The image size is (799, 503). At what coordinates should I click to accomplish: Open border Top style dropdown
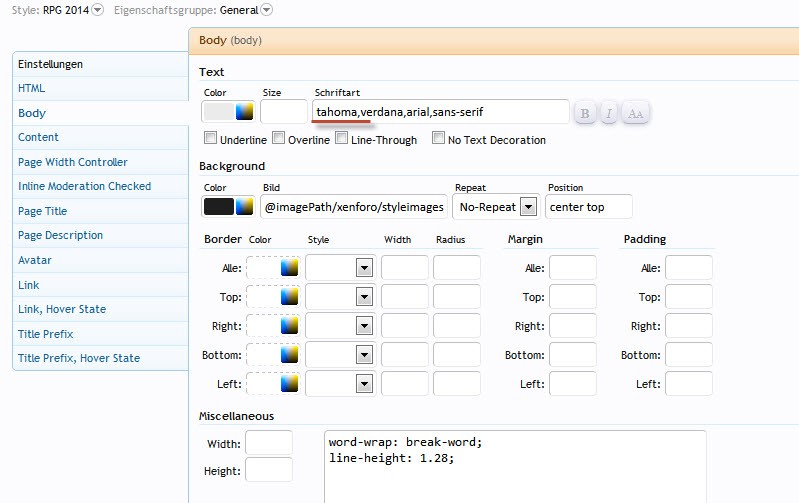coord(340,297)
